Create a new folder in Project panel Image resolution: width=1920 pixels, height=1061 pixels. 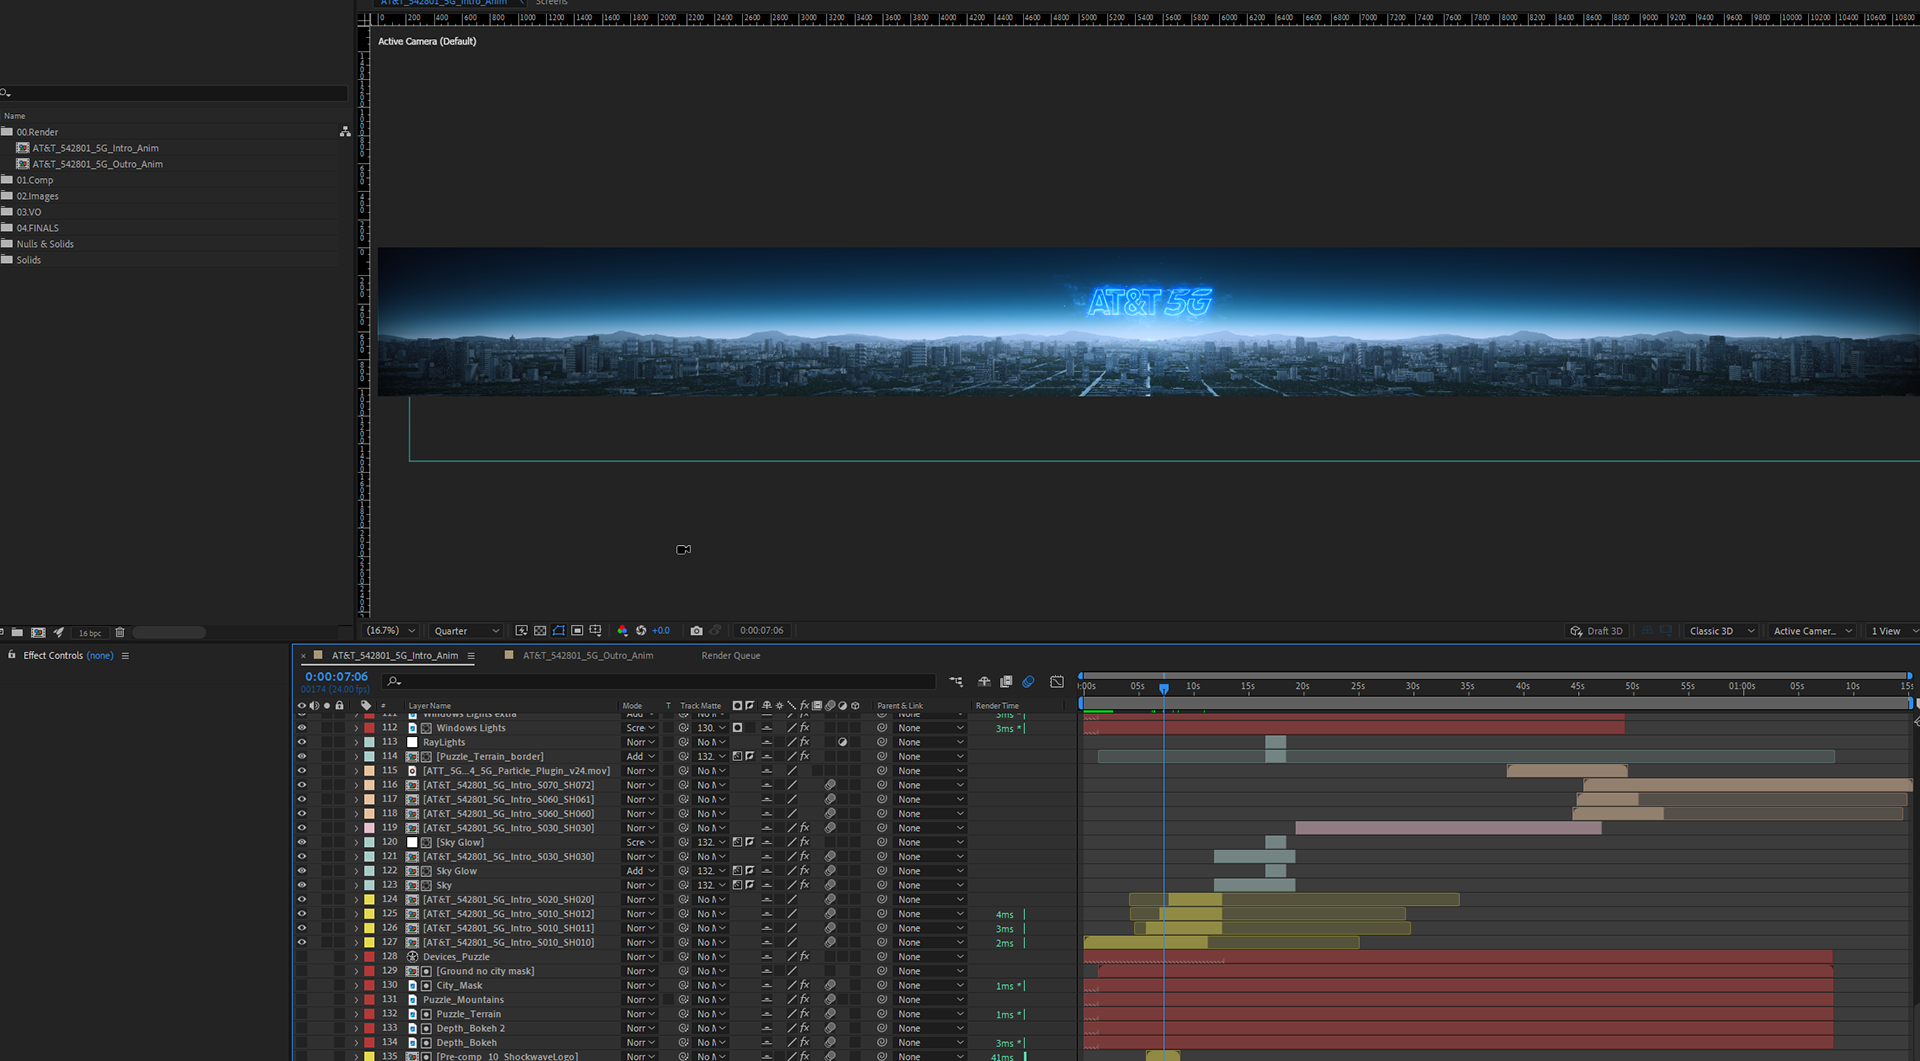click(17, 632)
